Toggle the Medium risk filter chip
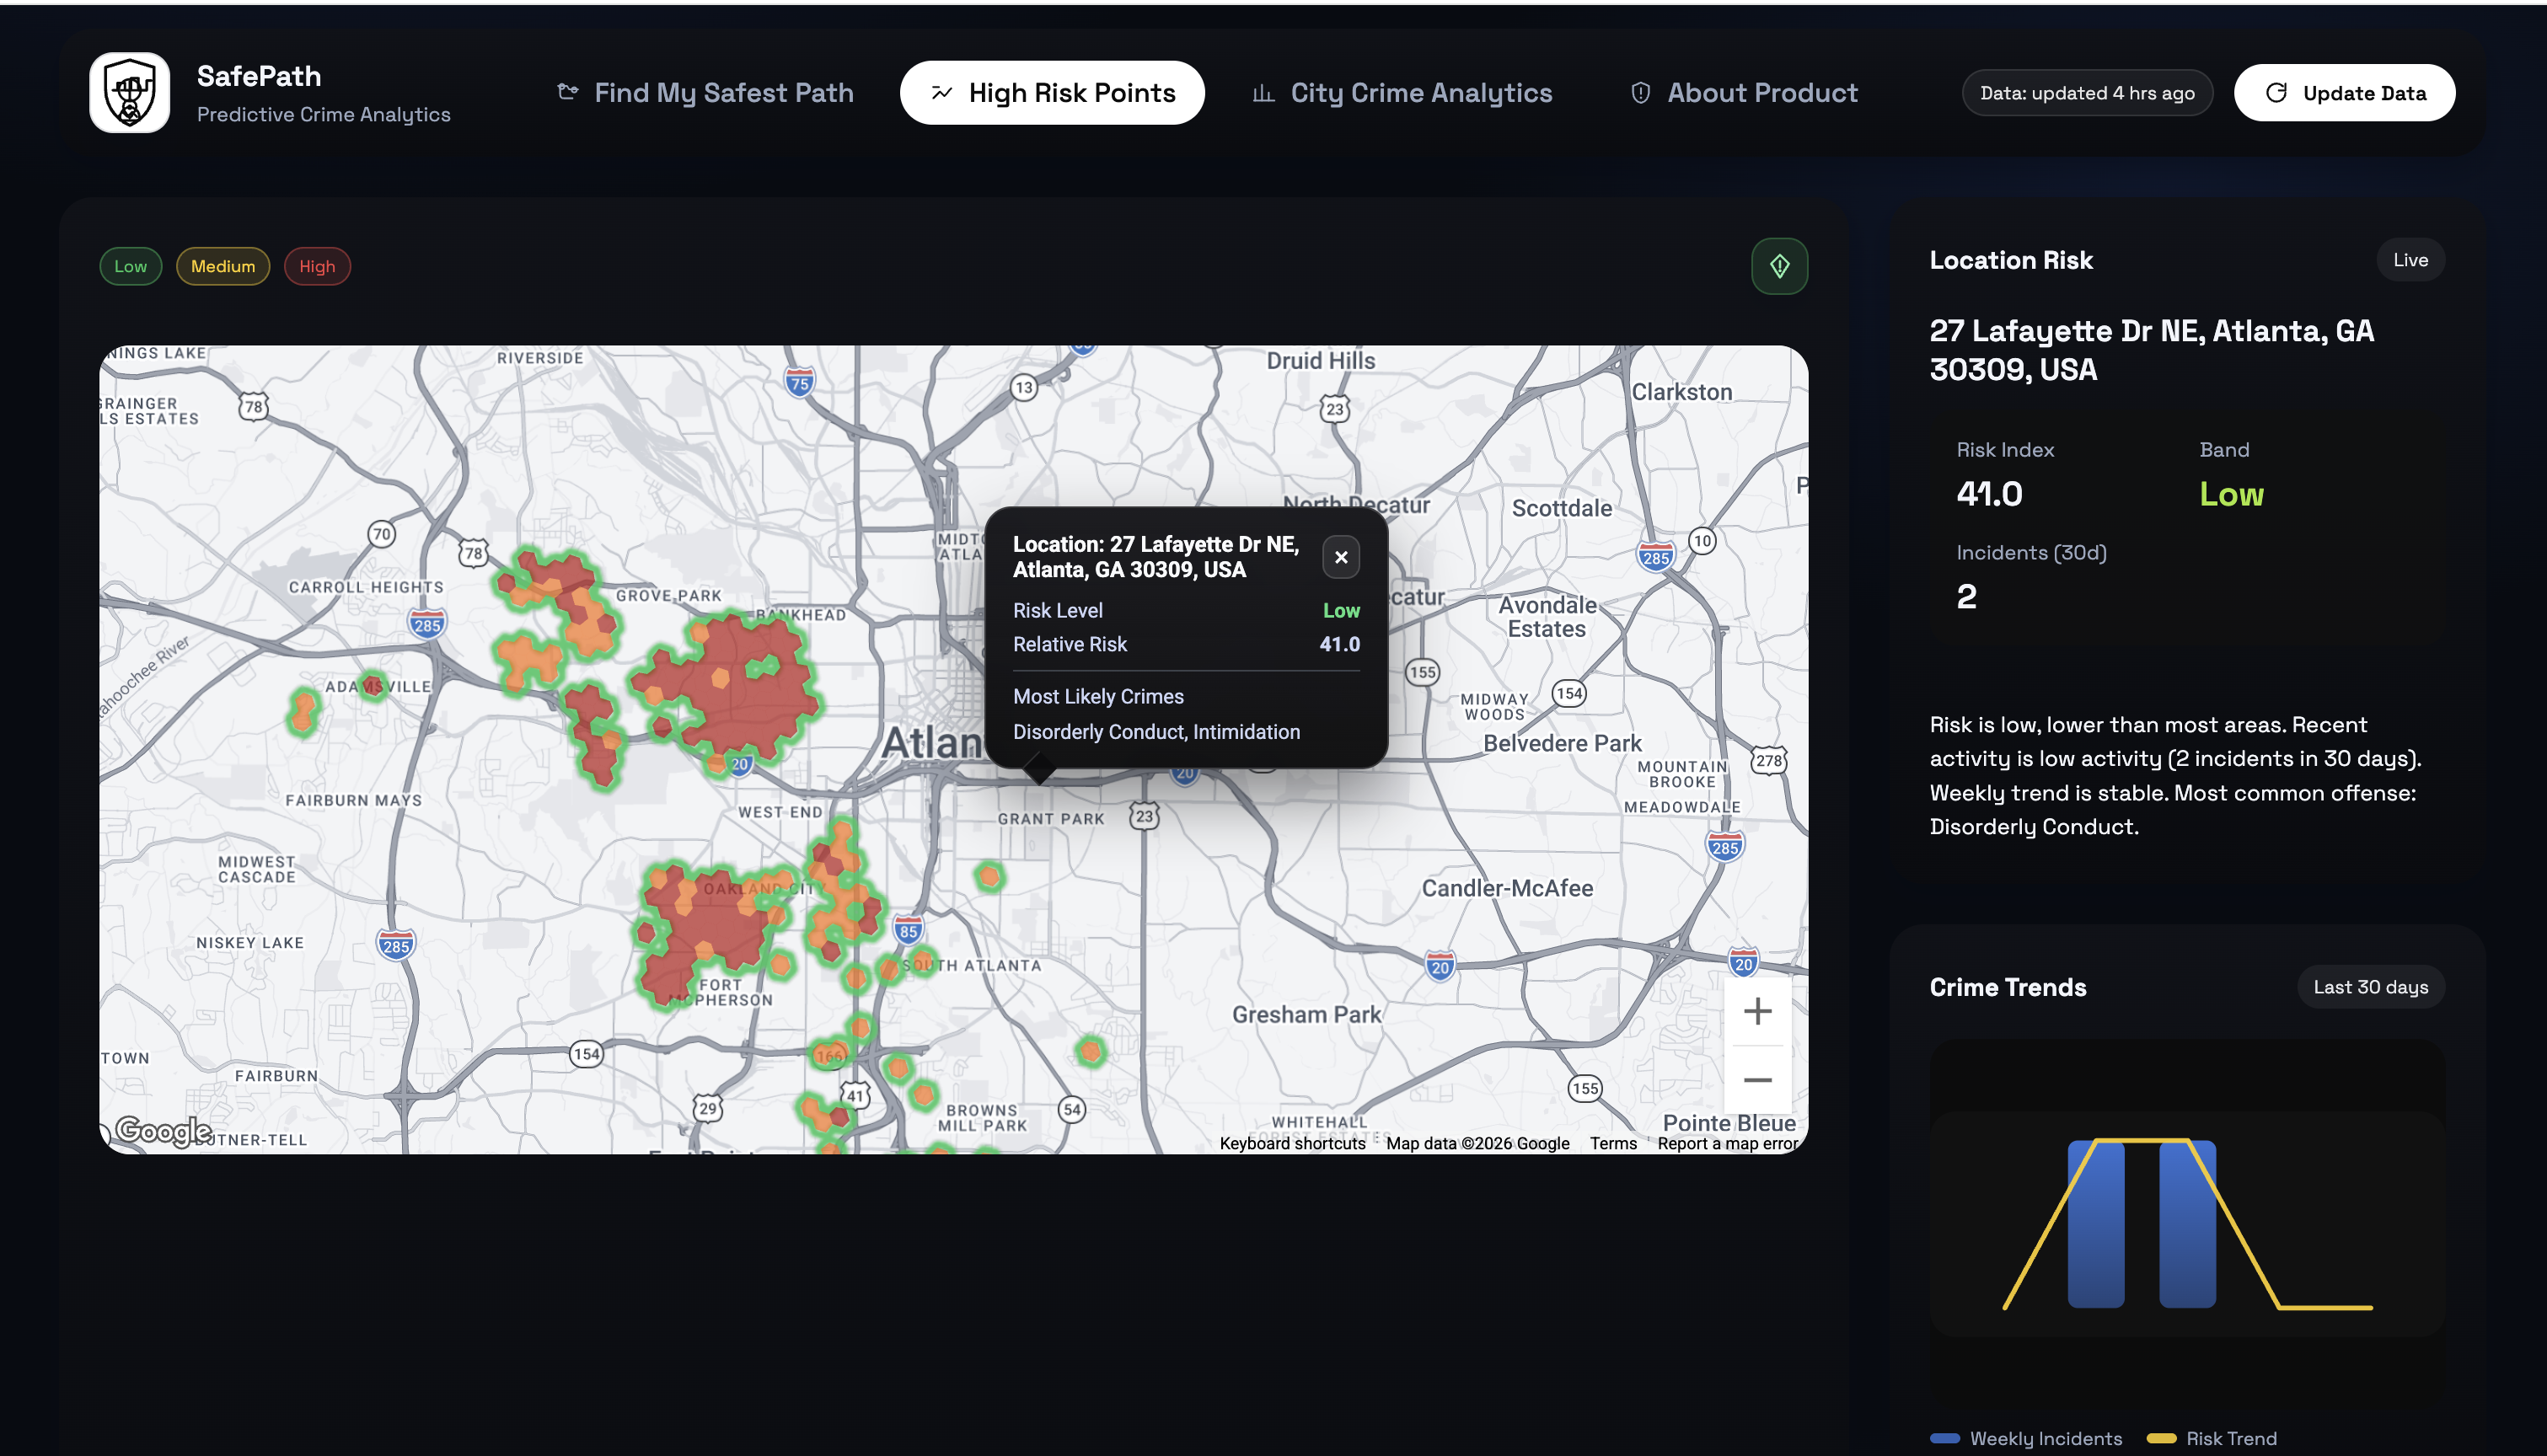The height and width of the screenshot is (1456, 2547). [222, 266]
